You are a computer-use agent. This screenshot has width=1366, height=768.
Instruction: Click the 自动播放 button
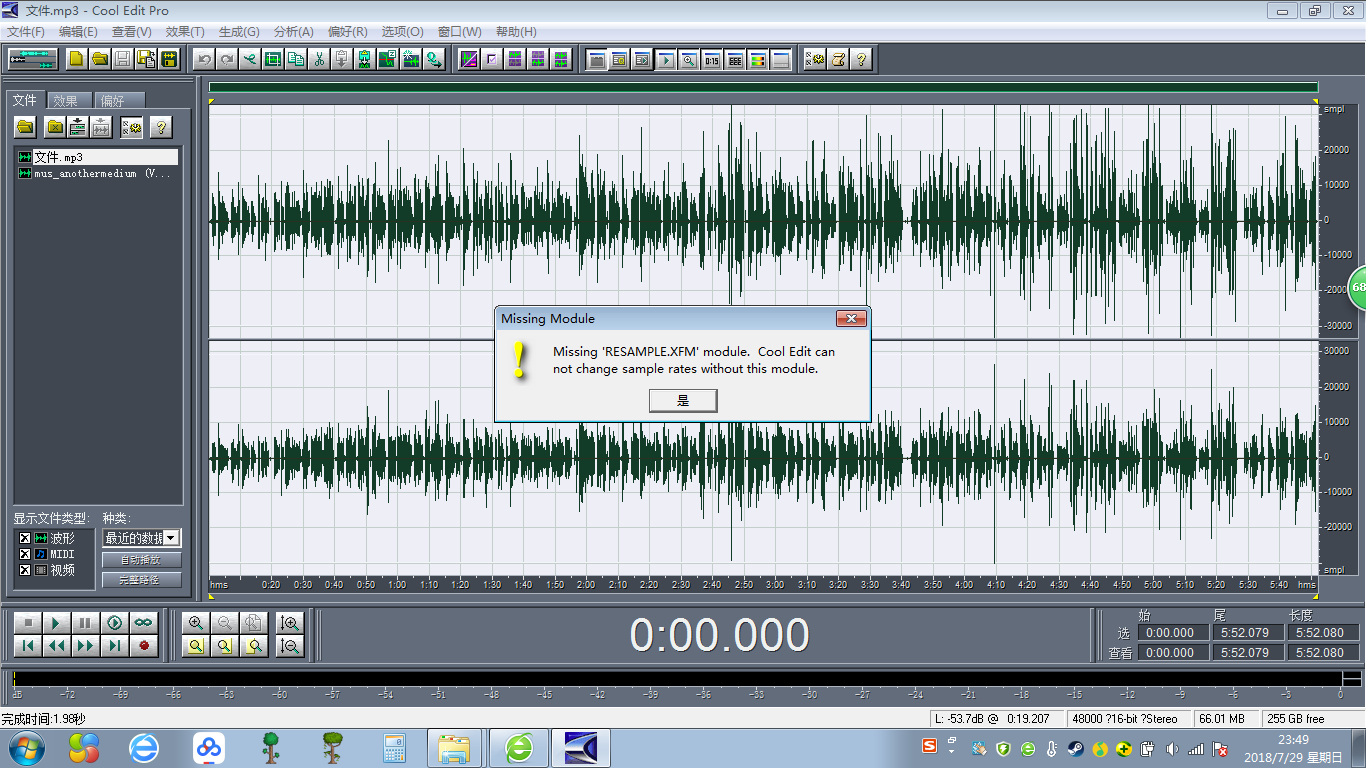(x=142, y=560)
